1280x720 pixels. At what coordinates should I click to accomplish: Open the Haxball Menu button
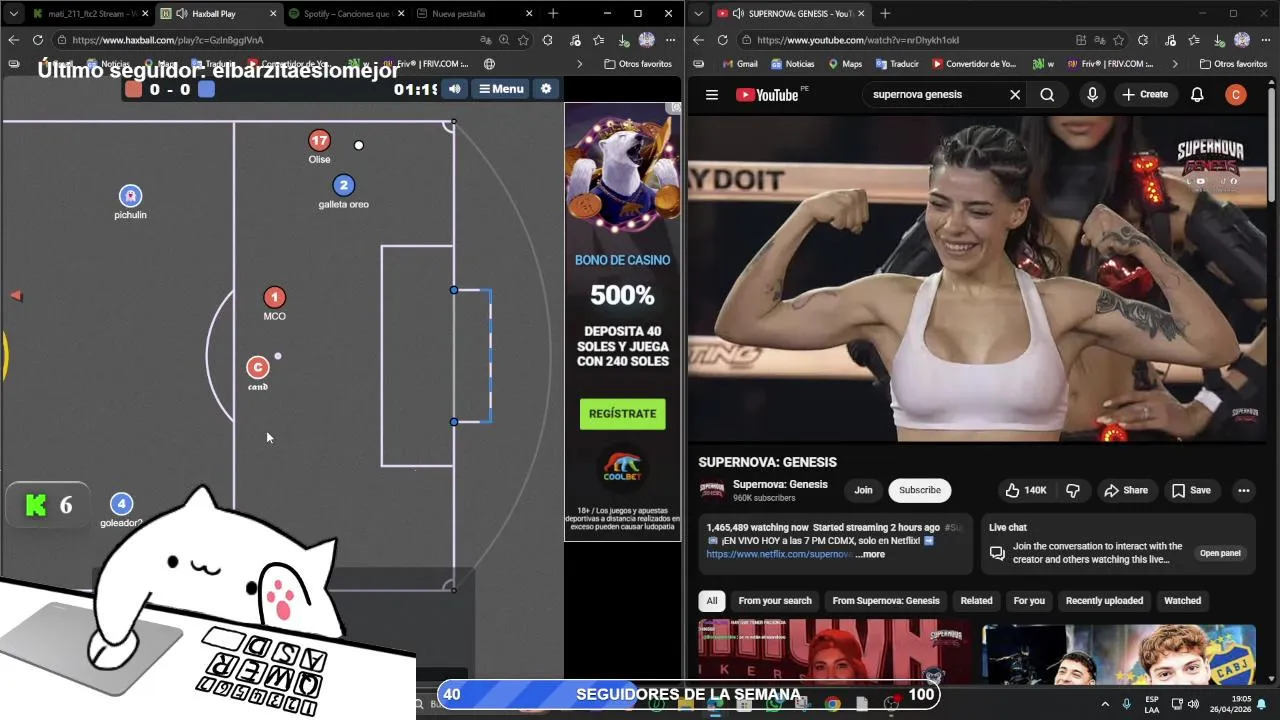coord(501,89)
